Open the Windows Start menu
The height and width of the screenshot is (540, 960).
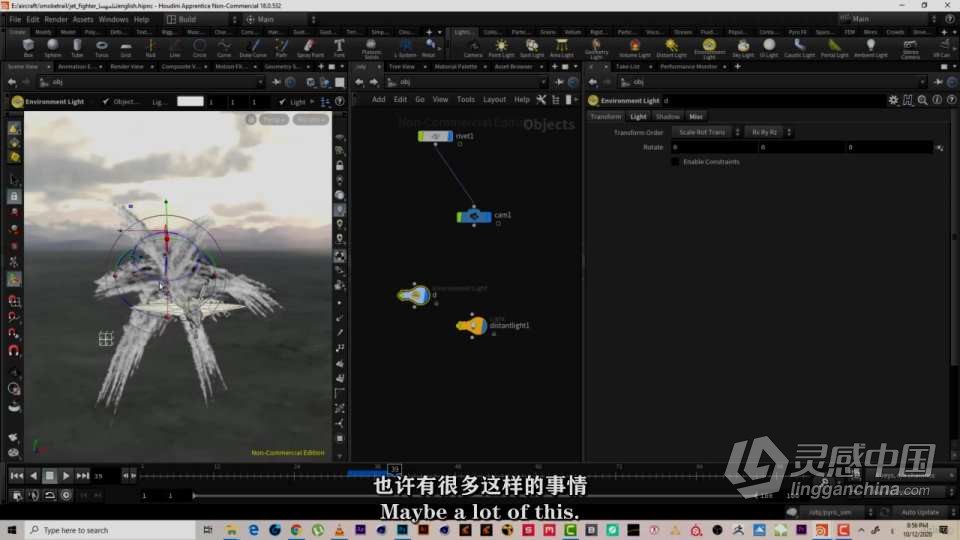pos(12,530)
